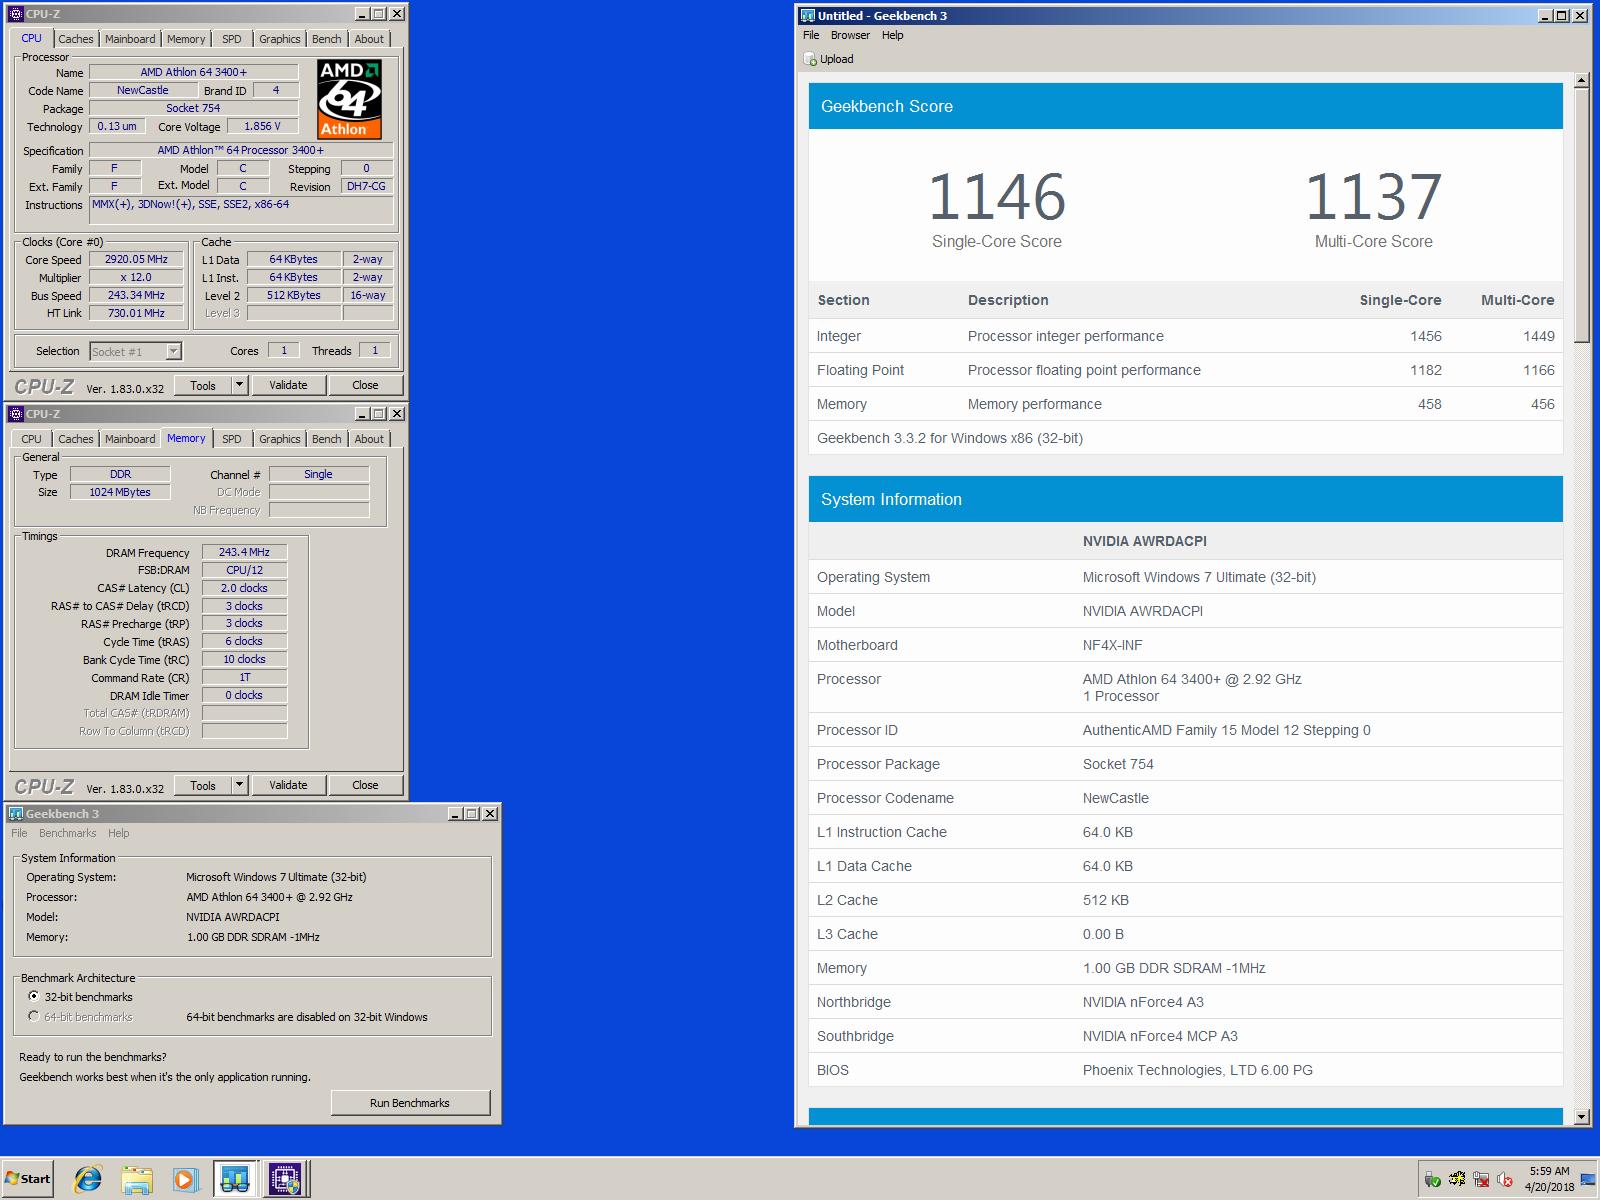
Task: Open Bench tab in lower CPU-Z window
Action: click(326, 439)
